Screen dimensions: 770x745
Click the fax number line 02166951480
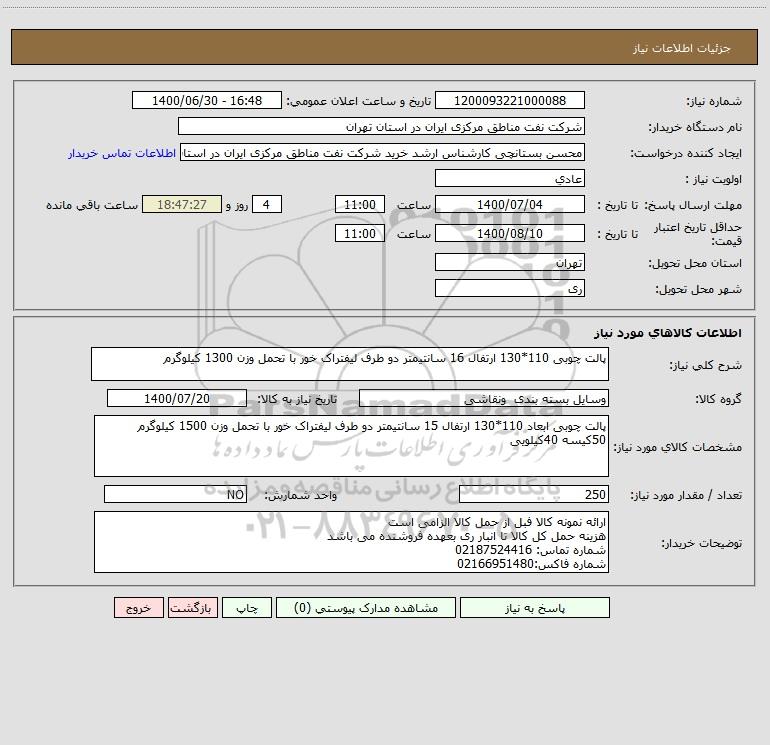coord(531,564)
